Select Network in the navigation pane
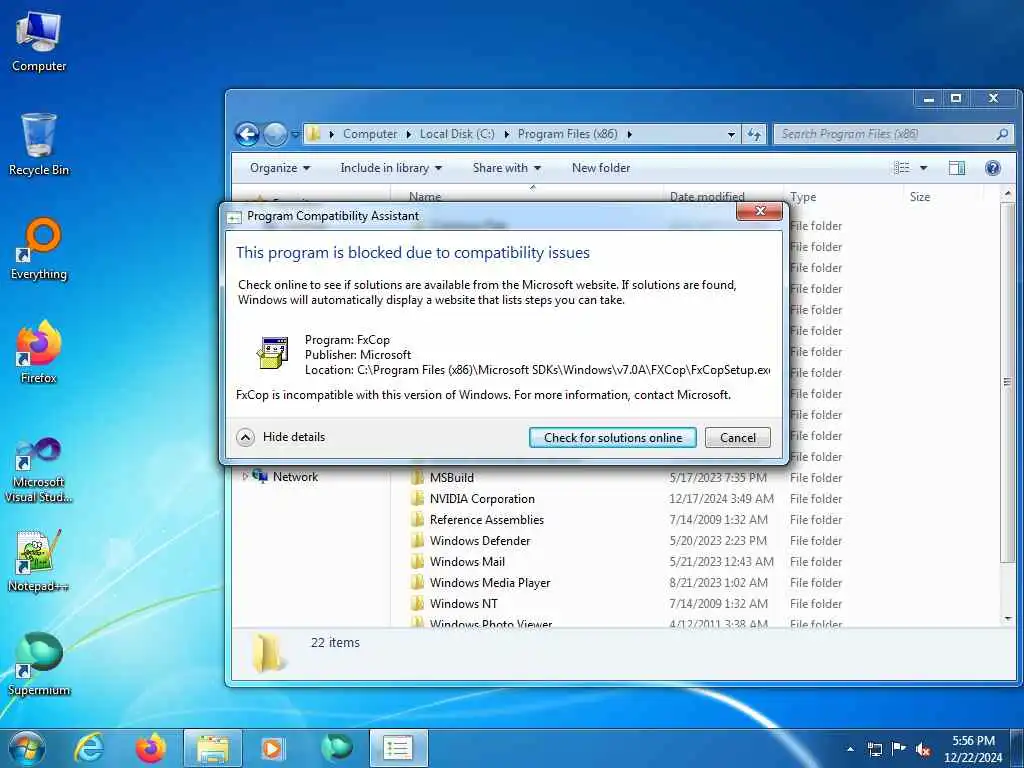 tap(295, 477)
